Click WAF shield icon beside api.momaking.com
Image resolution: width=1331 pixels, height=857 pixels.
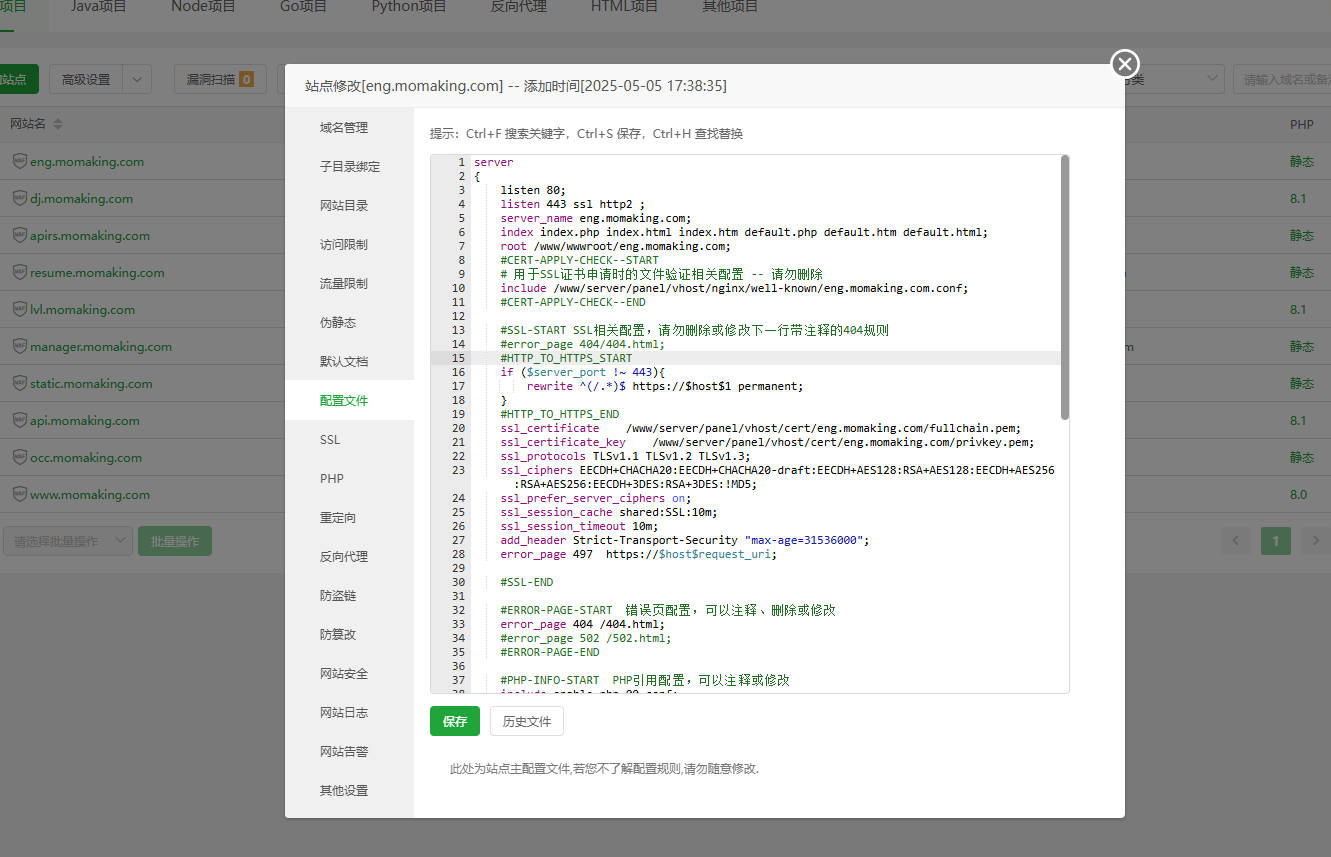click(x=19, y=420)
